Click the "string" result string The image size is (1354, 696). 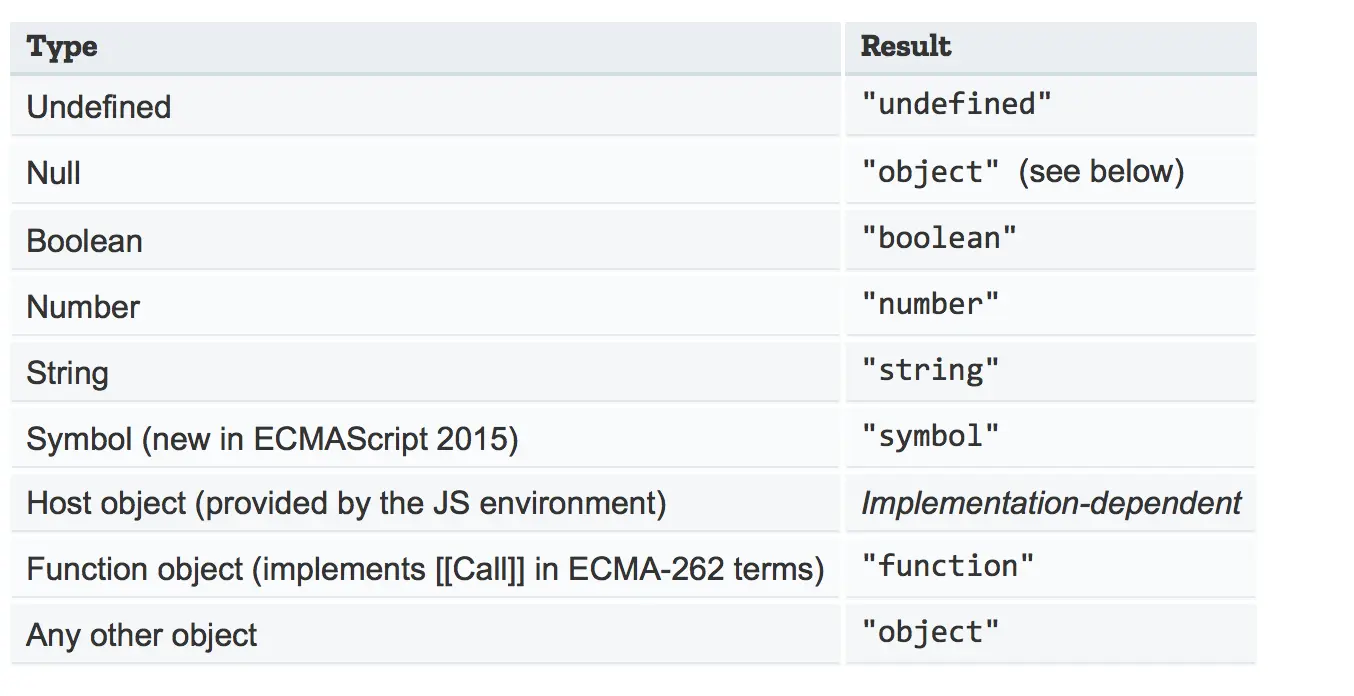(930, 370)
